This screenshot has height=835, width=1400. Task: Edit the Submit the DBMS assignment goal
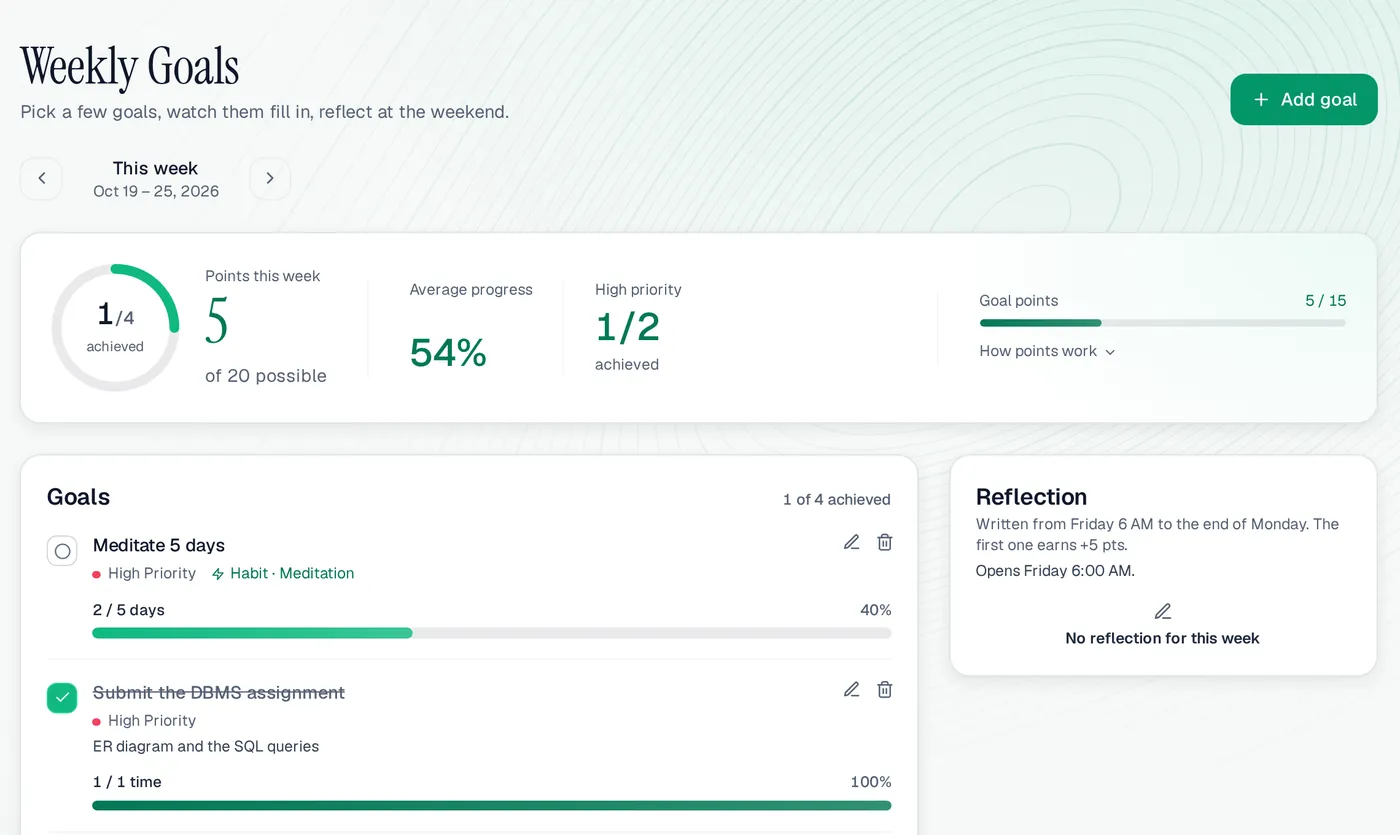click(x=851, y=689)
